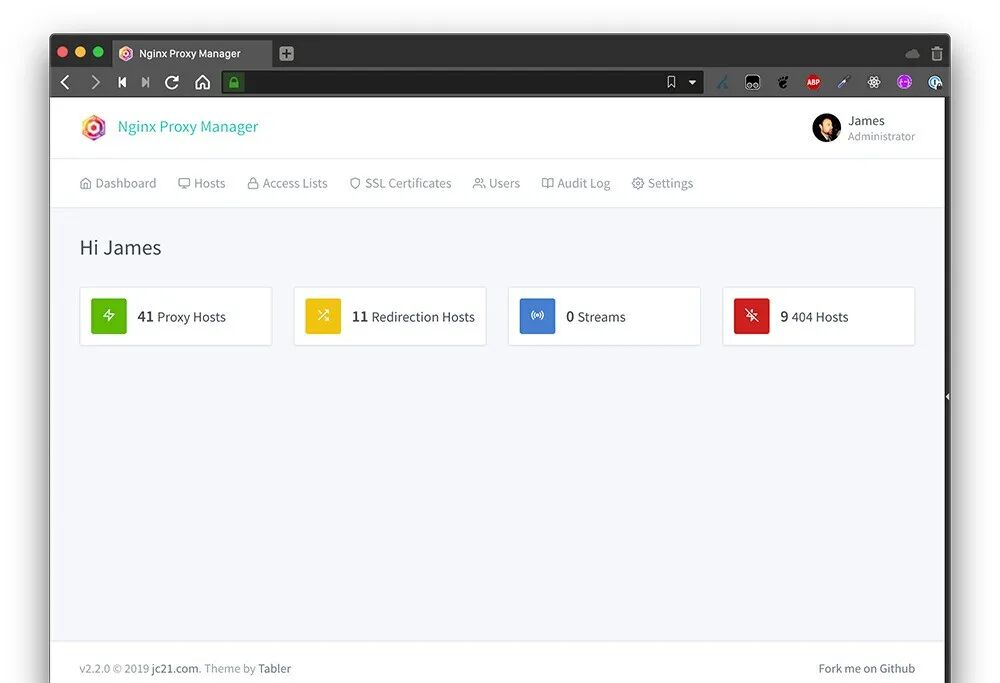Click the Nginx Proxy Manager logo
The image size is (1000, 683).
94,128
